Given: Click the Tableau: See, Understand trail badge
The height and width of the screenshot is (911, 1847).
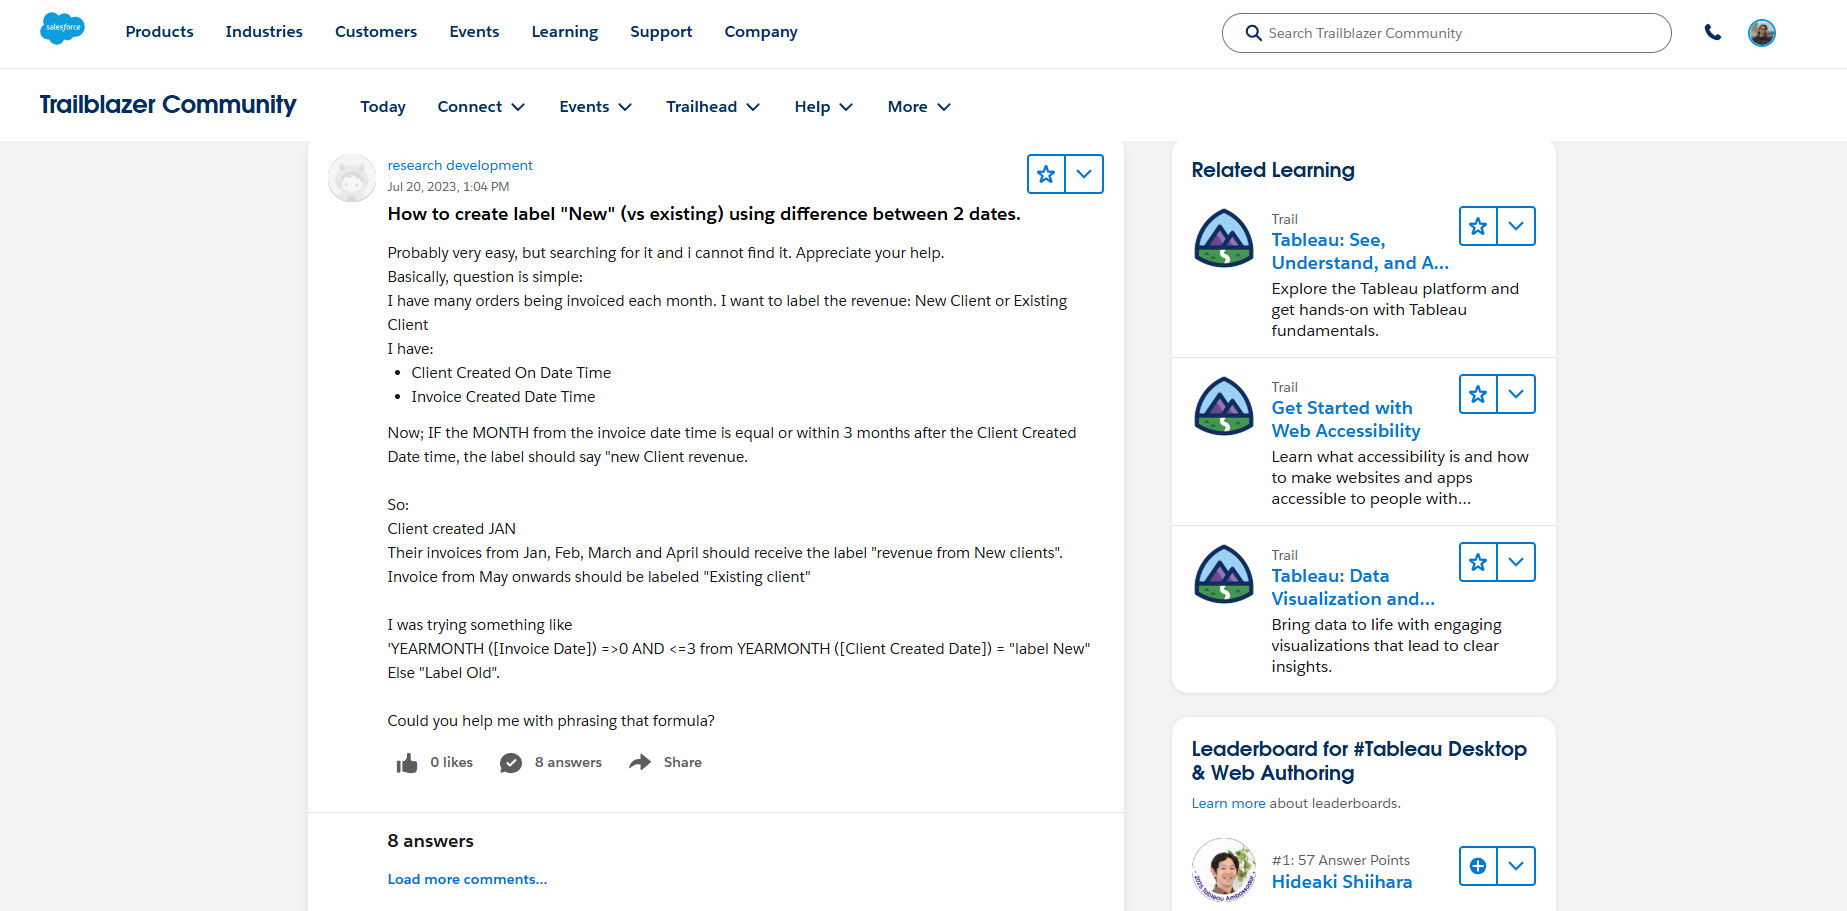Looking at the screenshot, I should pyautogui.click(x=1224, y=238).
